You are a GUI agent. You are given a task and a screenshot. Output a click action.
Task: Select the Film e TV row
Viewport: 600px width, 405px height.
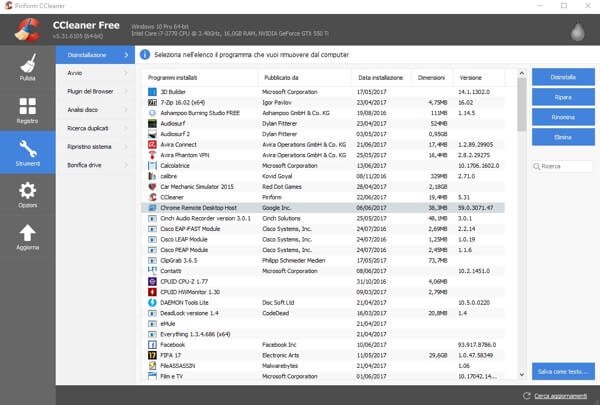point(323,376)
